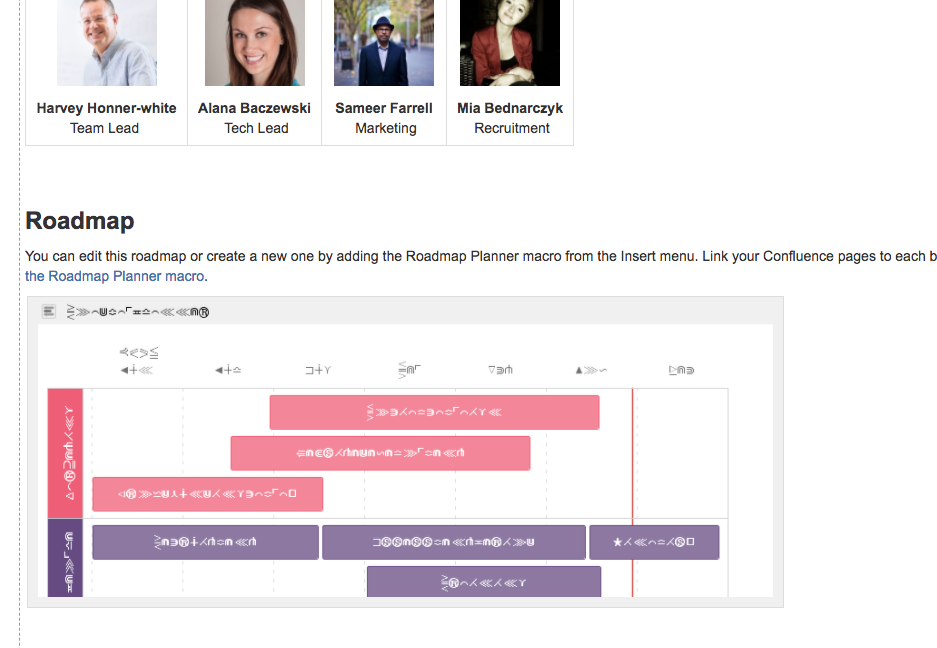Screen dimensions: 937x648
Task: Click the widest purple bar in the roadmap
Action: [454, 542]
